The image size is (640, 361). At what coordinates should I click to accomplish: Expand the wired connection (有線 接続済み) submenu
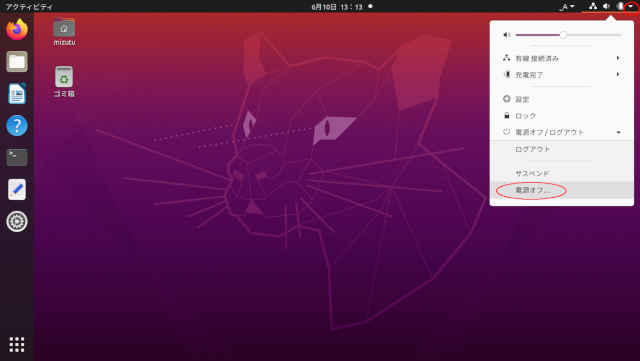[562, 58]
